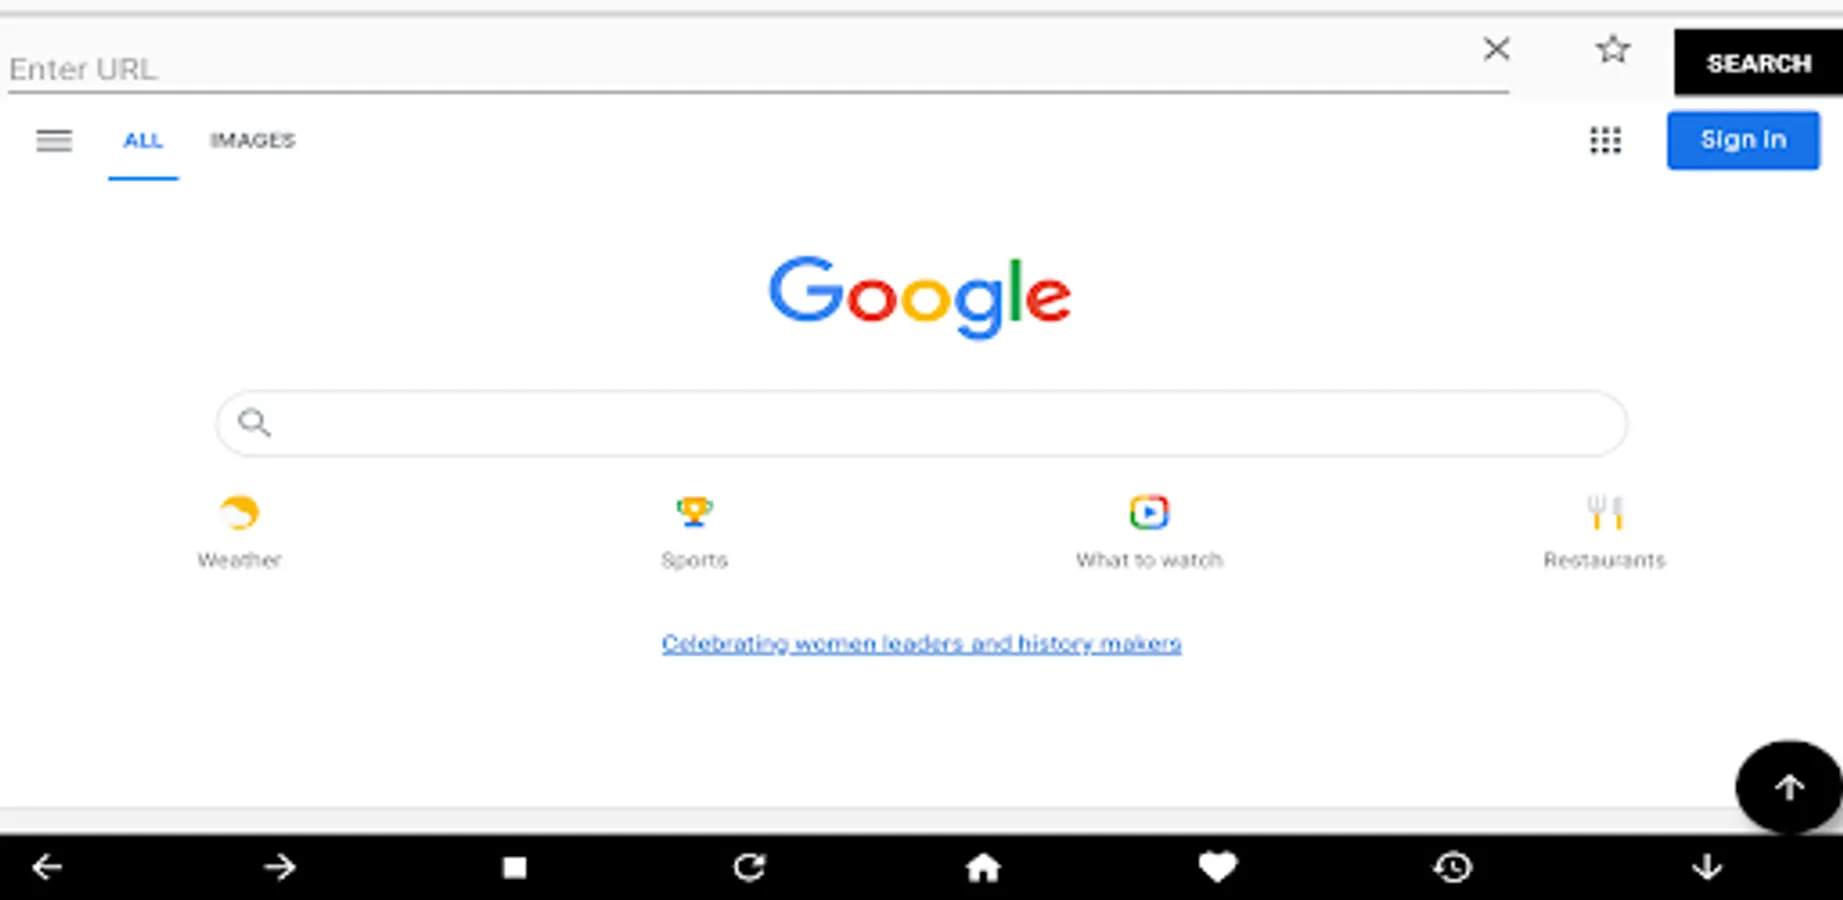The width and height of the screenshot is (1843, 900).
Task: Reload the page with the refresh icon
Action: tap(749, 867)
